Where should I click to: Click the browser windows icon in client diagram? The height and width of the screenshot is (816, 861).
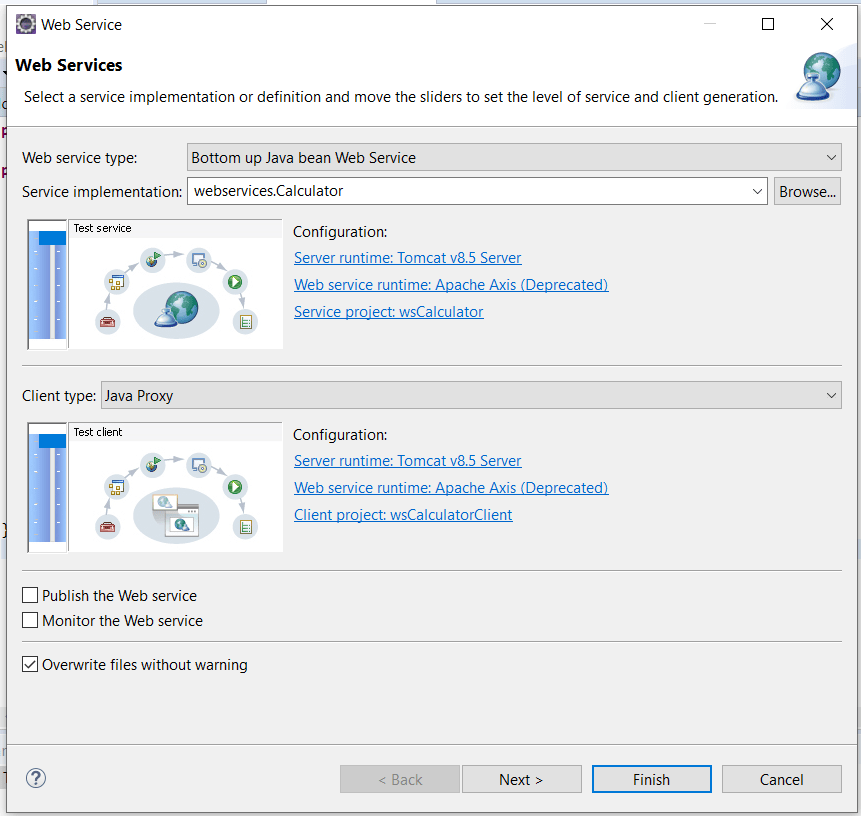tap(174, 514)
